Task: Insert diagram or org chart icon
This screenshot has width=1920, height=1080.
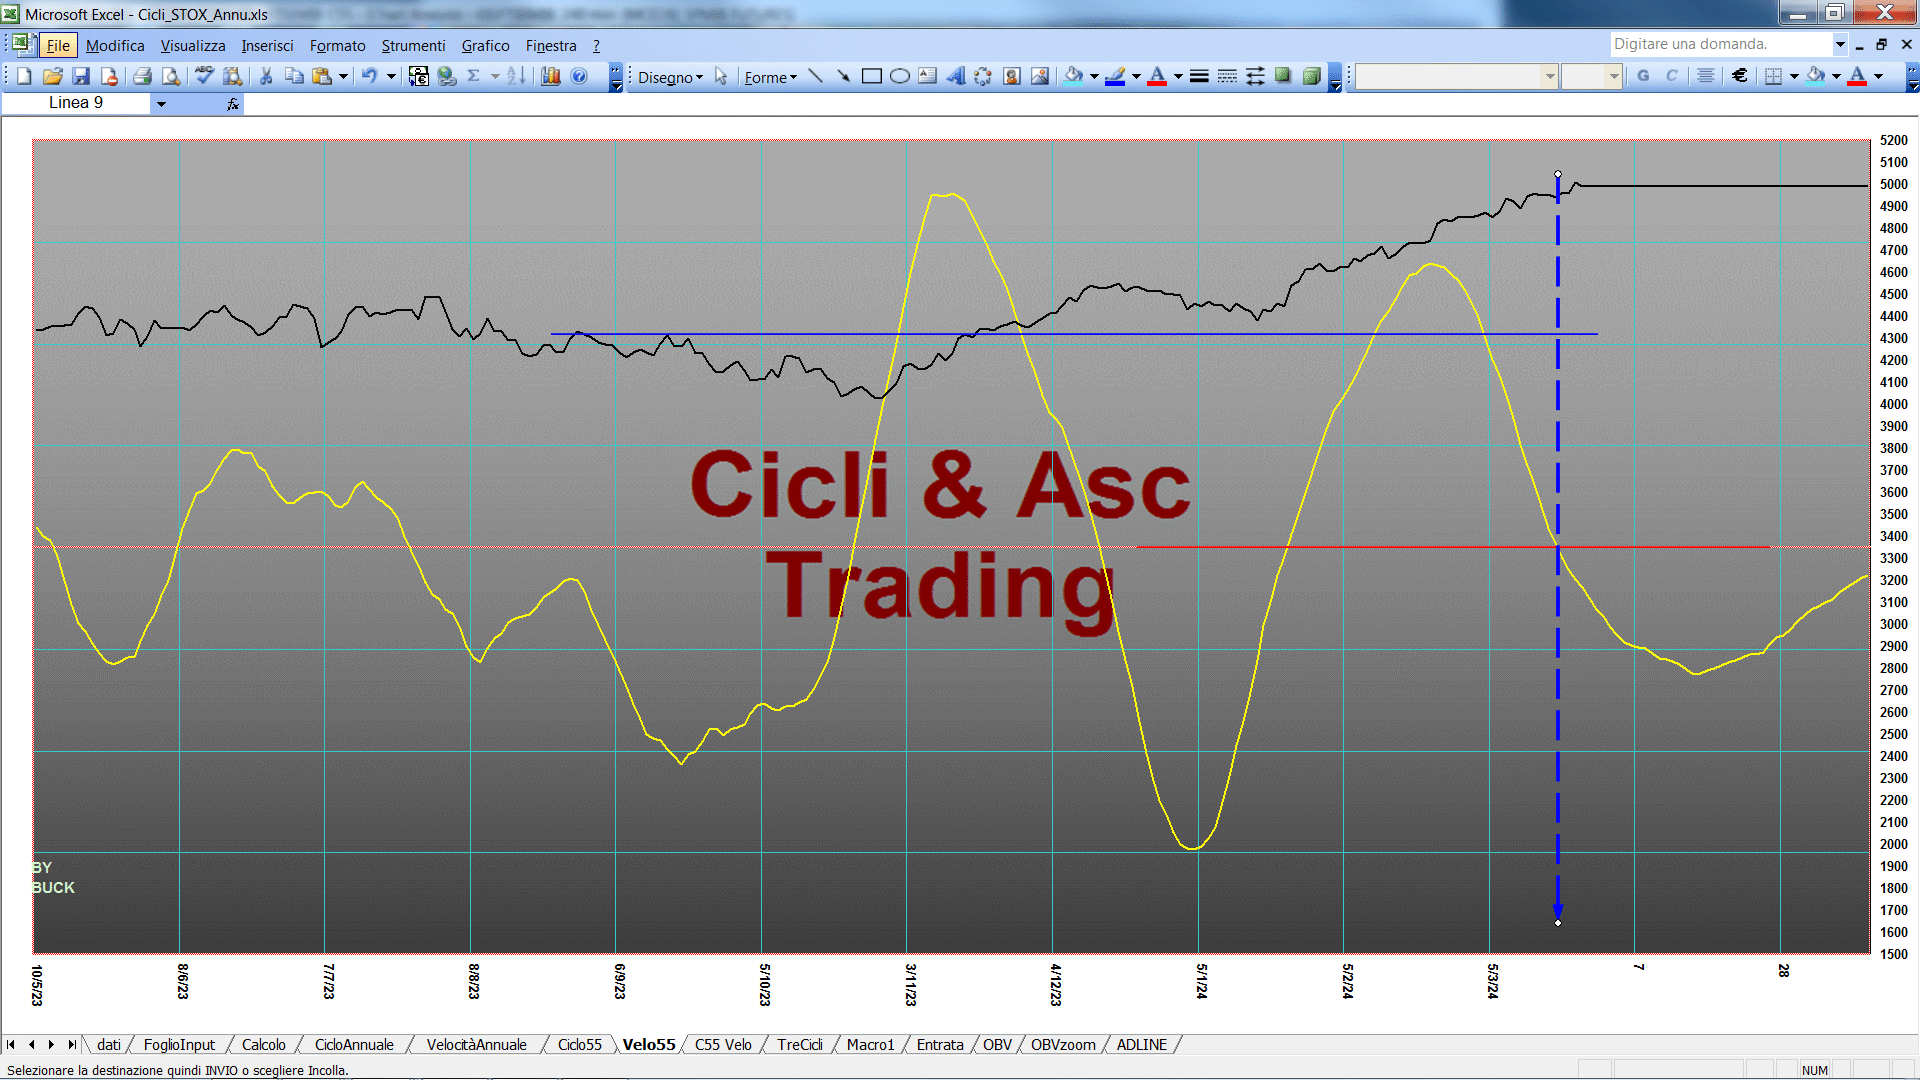Action: tap(983, 76)
